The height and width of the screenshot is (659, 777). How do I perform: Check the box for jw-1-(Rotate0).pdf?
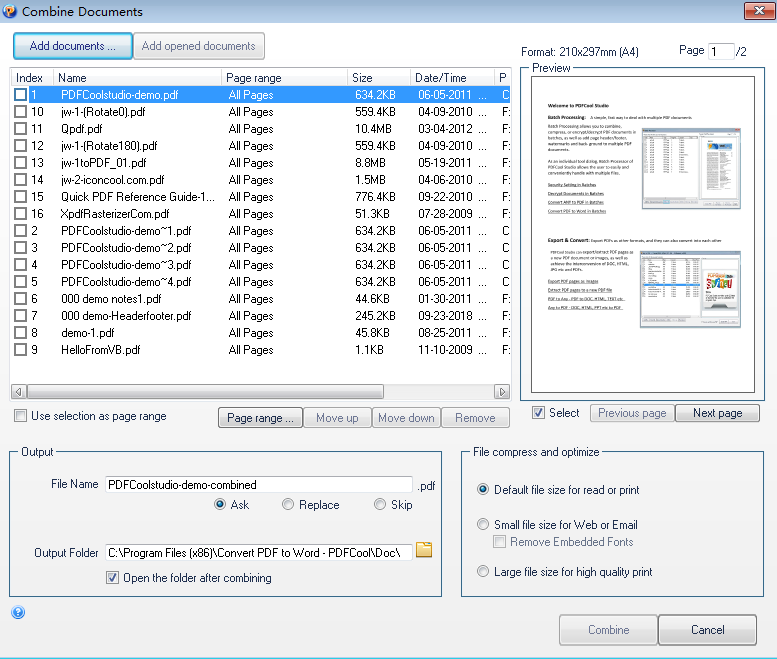coord(20,112)
